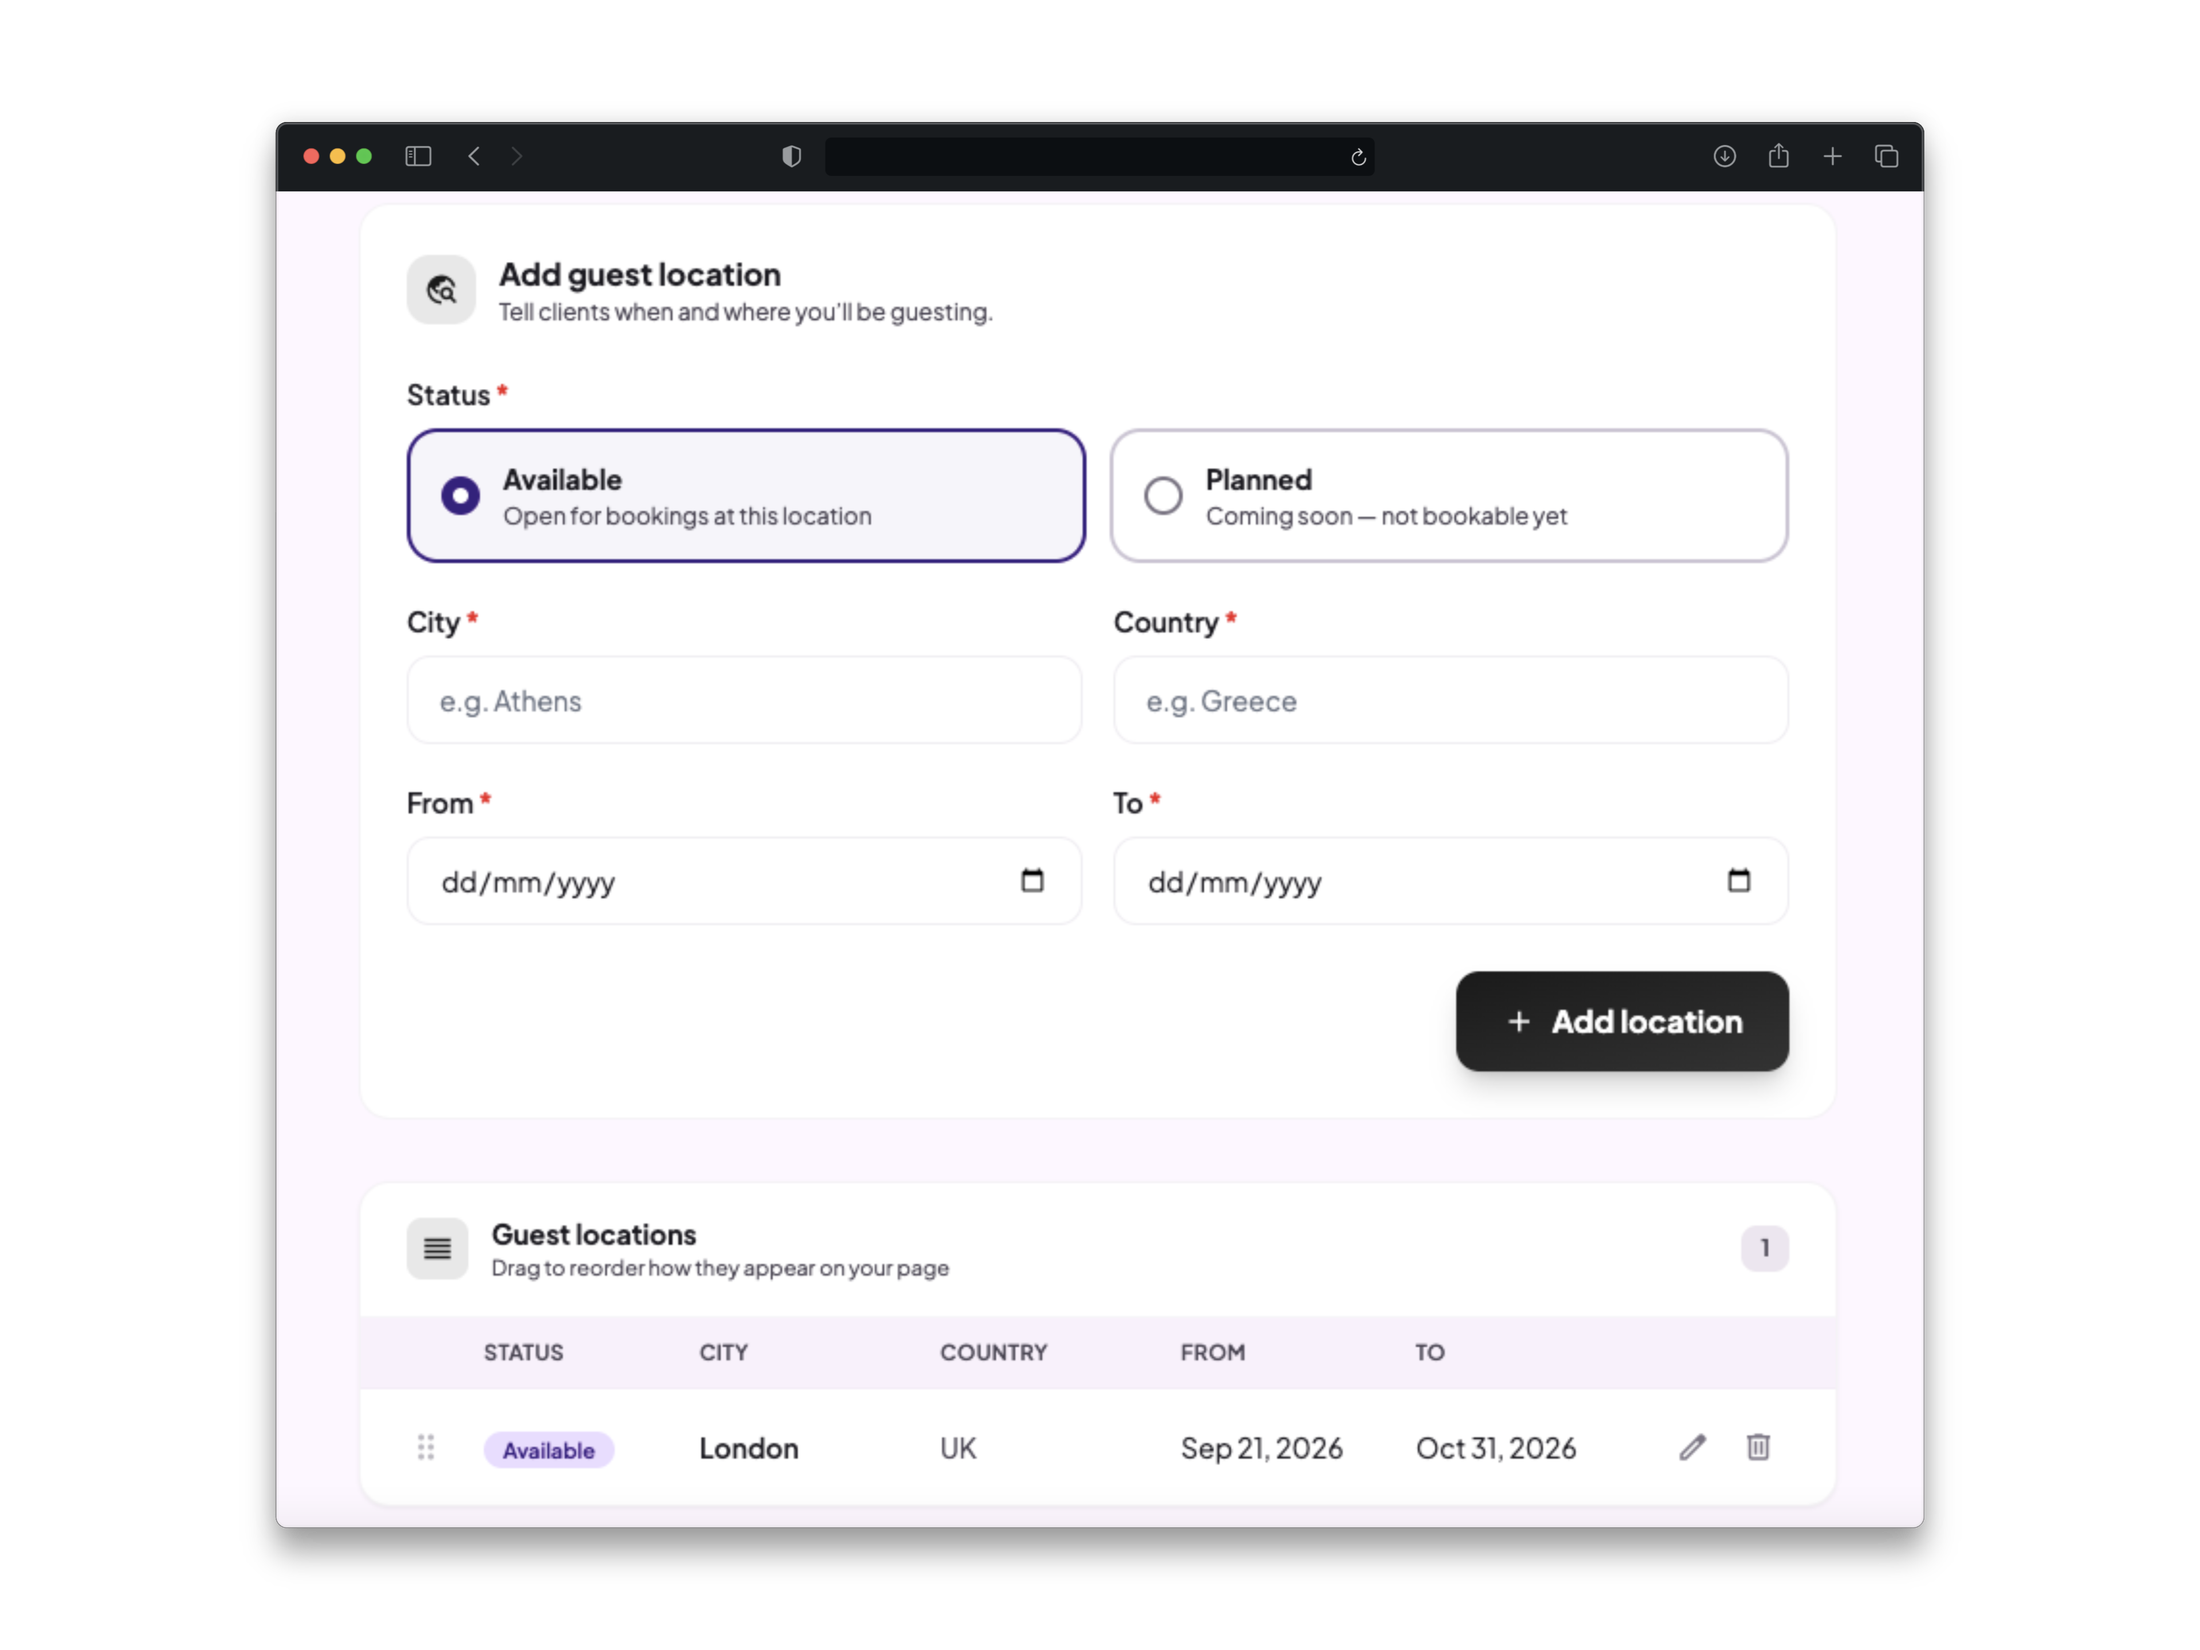This screenshot has height=1650, width=2200.
Task: Open the downloads icon in browser toolbar
Action: [1724, 156]
